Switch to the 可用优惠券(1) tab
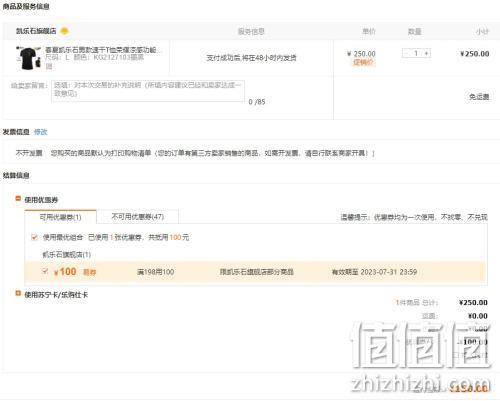The width and height of the screenshot is (500, 401). pyautogui.click(x=60, y=217)
